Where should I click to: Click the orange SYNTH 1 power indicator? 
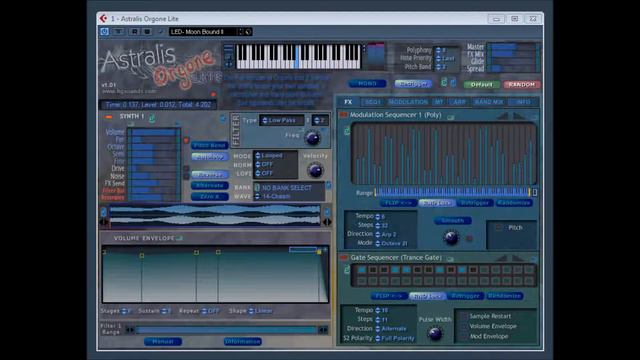pos(109,117)
